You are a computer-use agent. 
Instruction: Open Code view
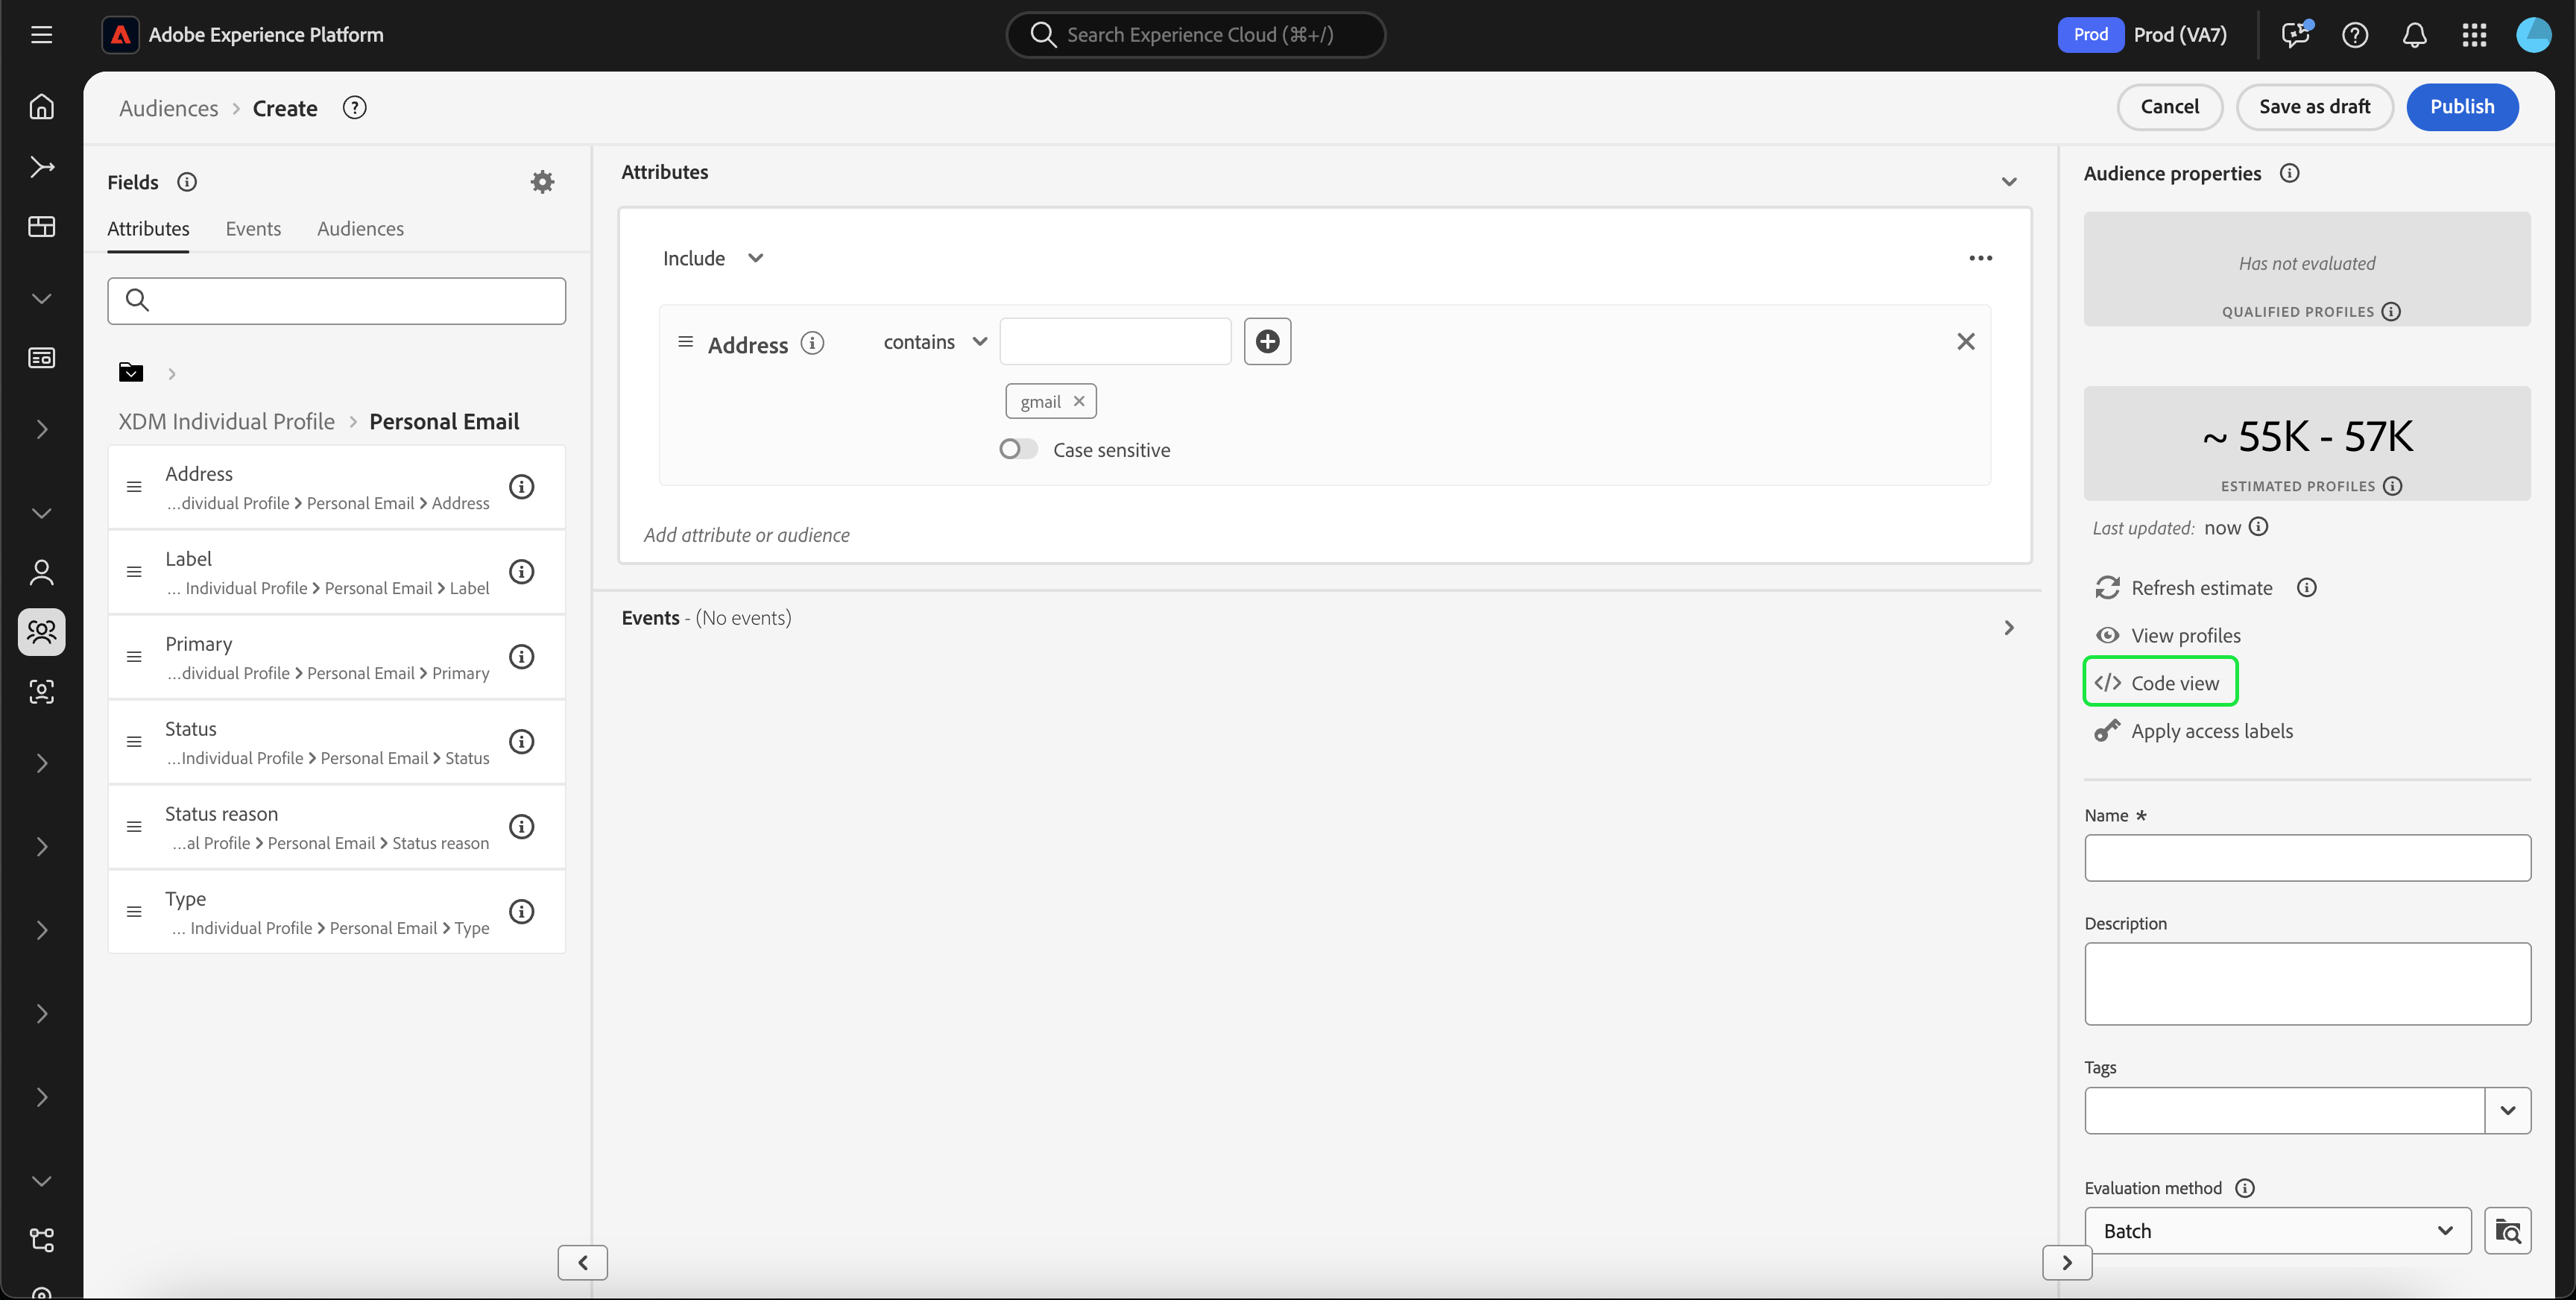(2160, 683)
